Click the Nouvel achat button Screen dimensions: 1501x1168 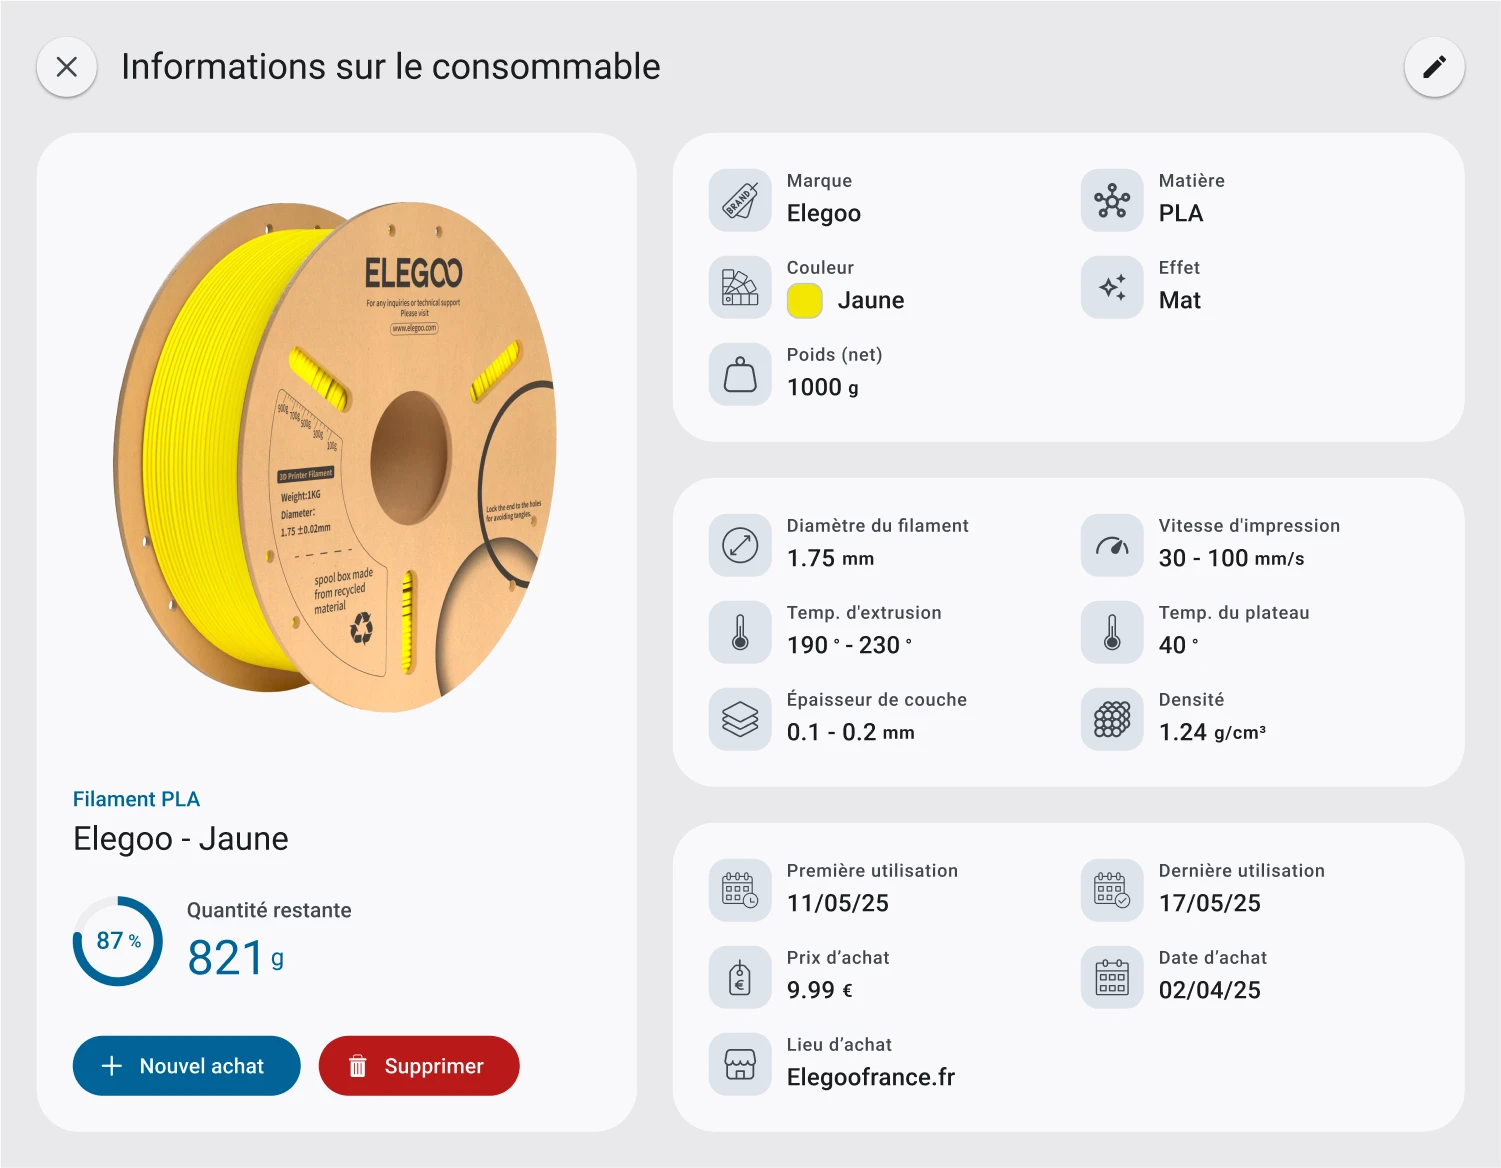(x=186, y=1066)
